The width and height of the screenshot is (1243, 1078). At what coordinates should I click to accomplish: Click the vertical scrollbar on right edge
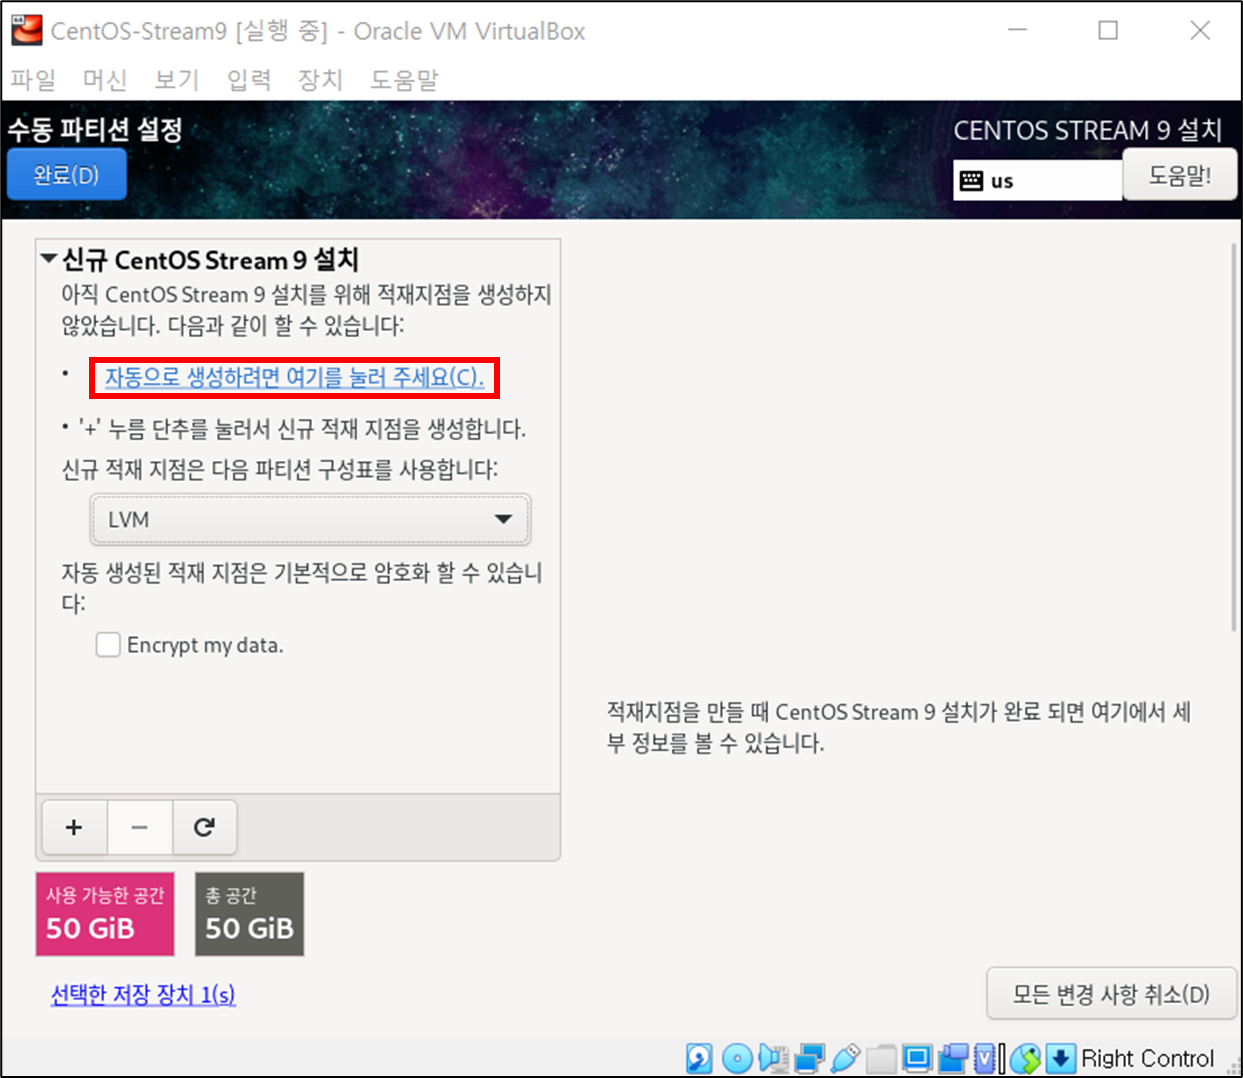click(x=1234, y=436)
